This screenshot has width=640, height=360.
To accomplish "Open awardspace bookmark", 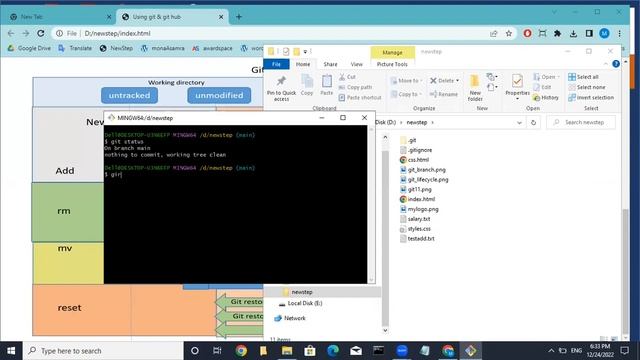I will coord(212,48).
